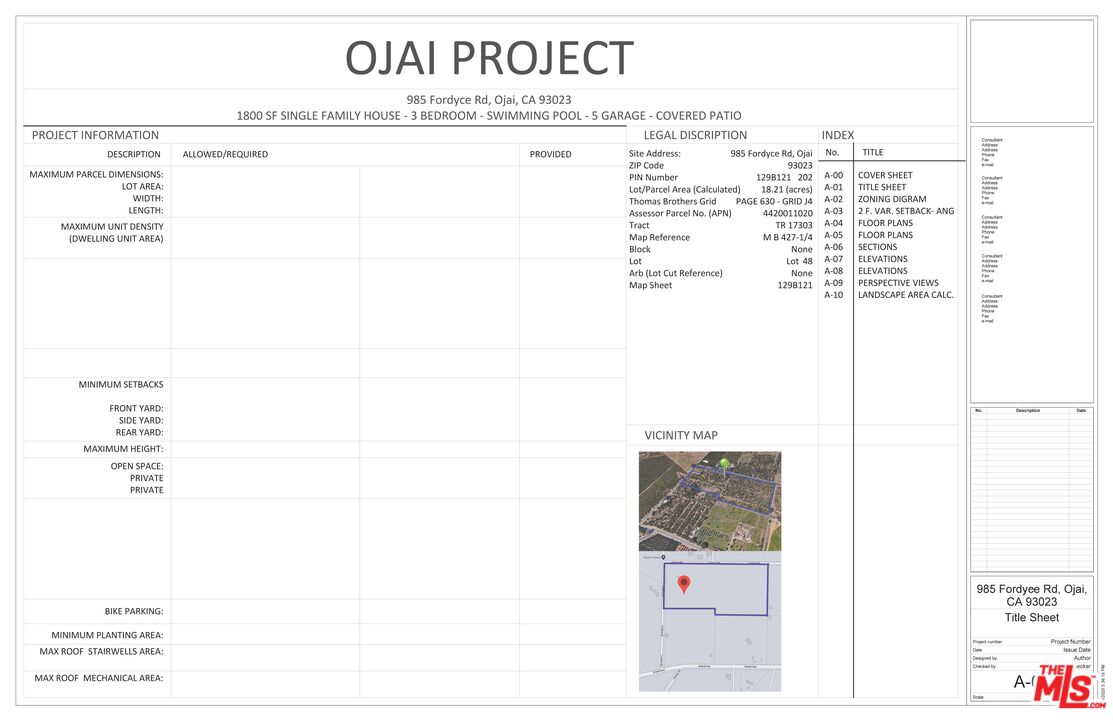Click the red location pin on the map
Viewport: 1113px width, 720px height.
point(684,585)
